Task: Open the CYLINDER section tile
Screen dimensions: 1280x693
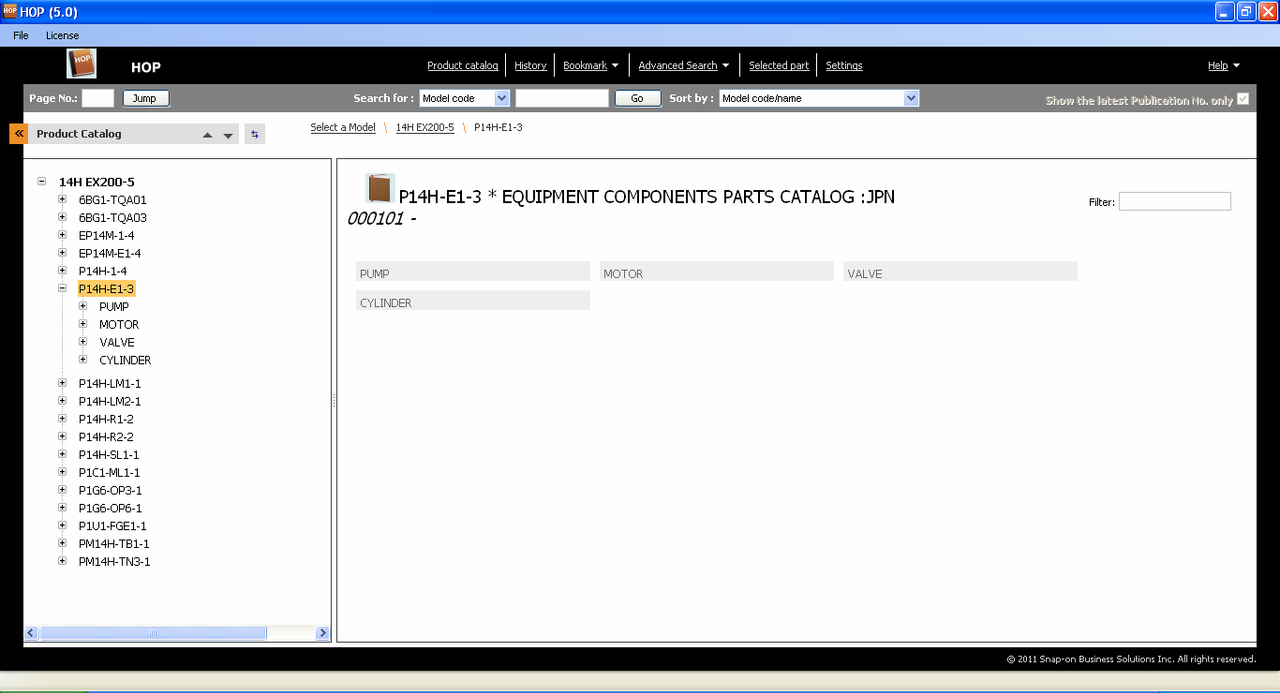Action: click(x=473, y=301)
